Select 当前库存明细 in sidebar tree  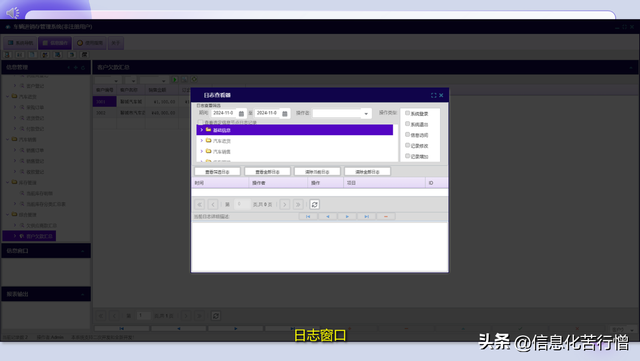[x=40, y=193]
